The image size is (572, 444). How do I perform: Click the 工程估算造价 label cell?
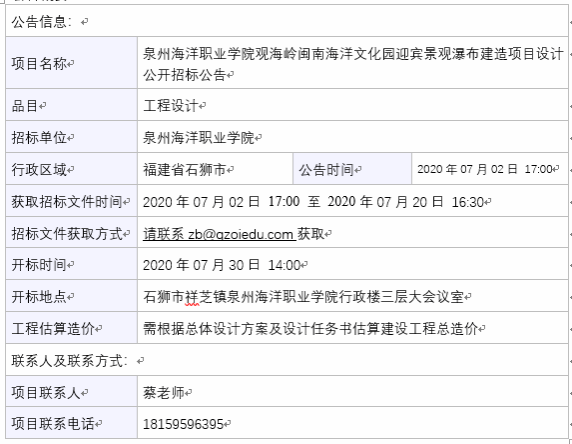point(72,328)
